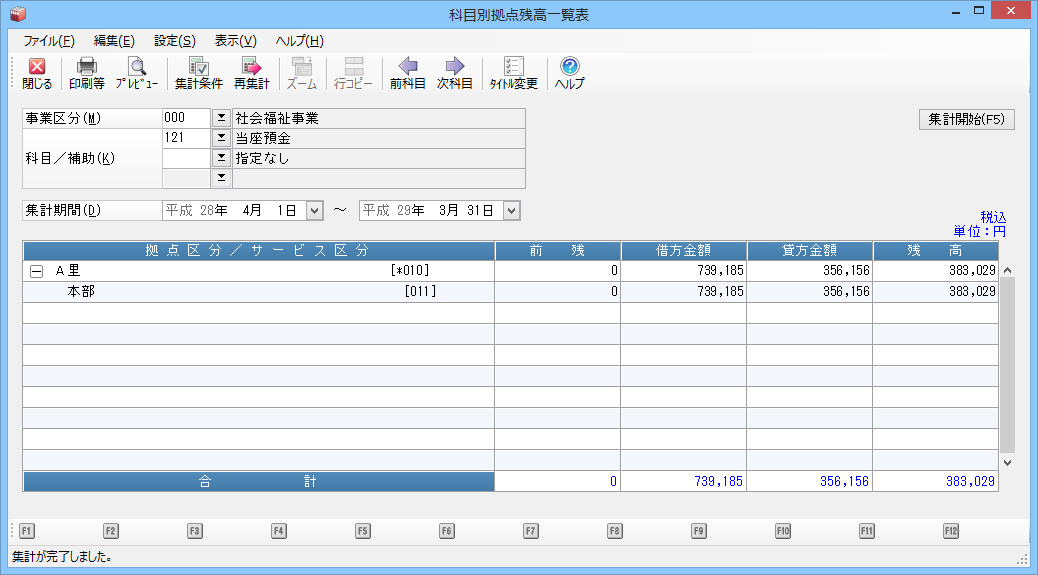Go to 前科目 previous account
This screenshot has height=575, width=1038.
point(407,74)
